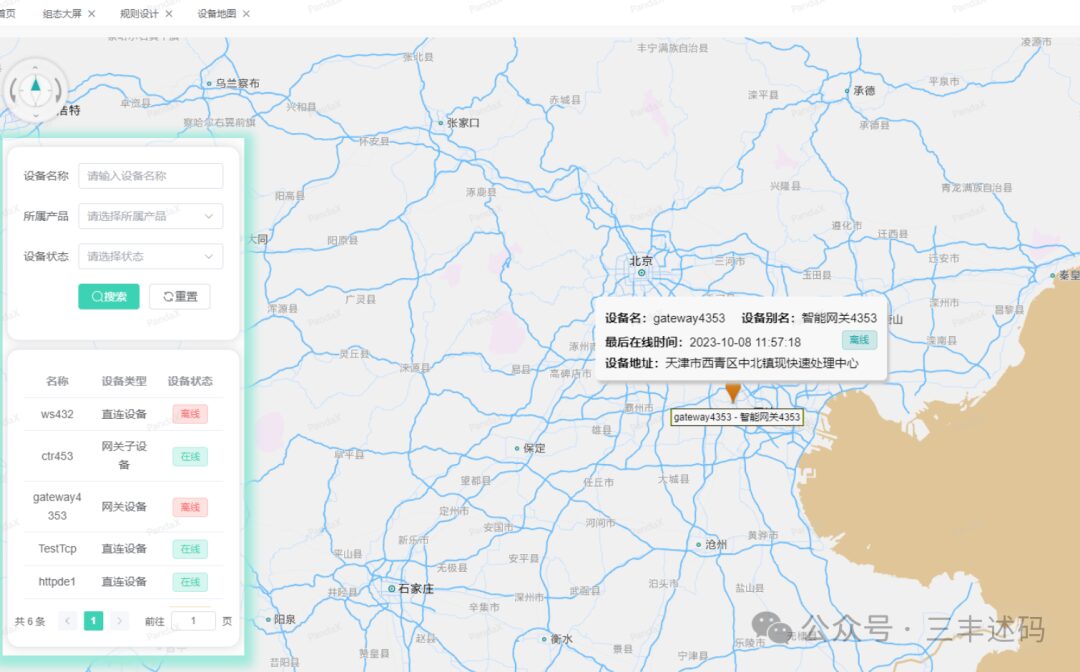Rotate the map counterclockwise with the left compass arc
This screenshot has height=672, width=1080.
(12, 91)
